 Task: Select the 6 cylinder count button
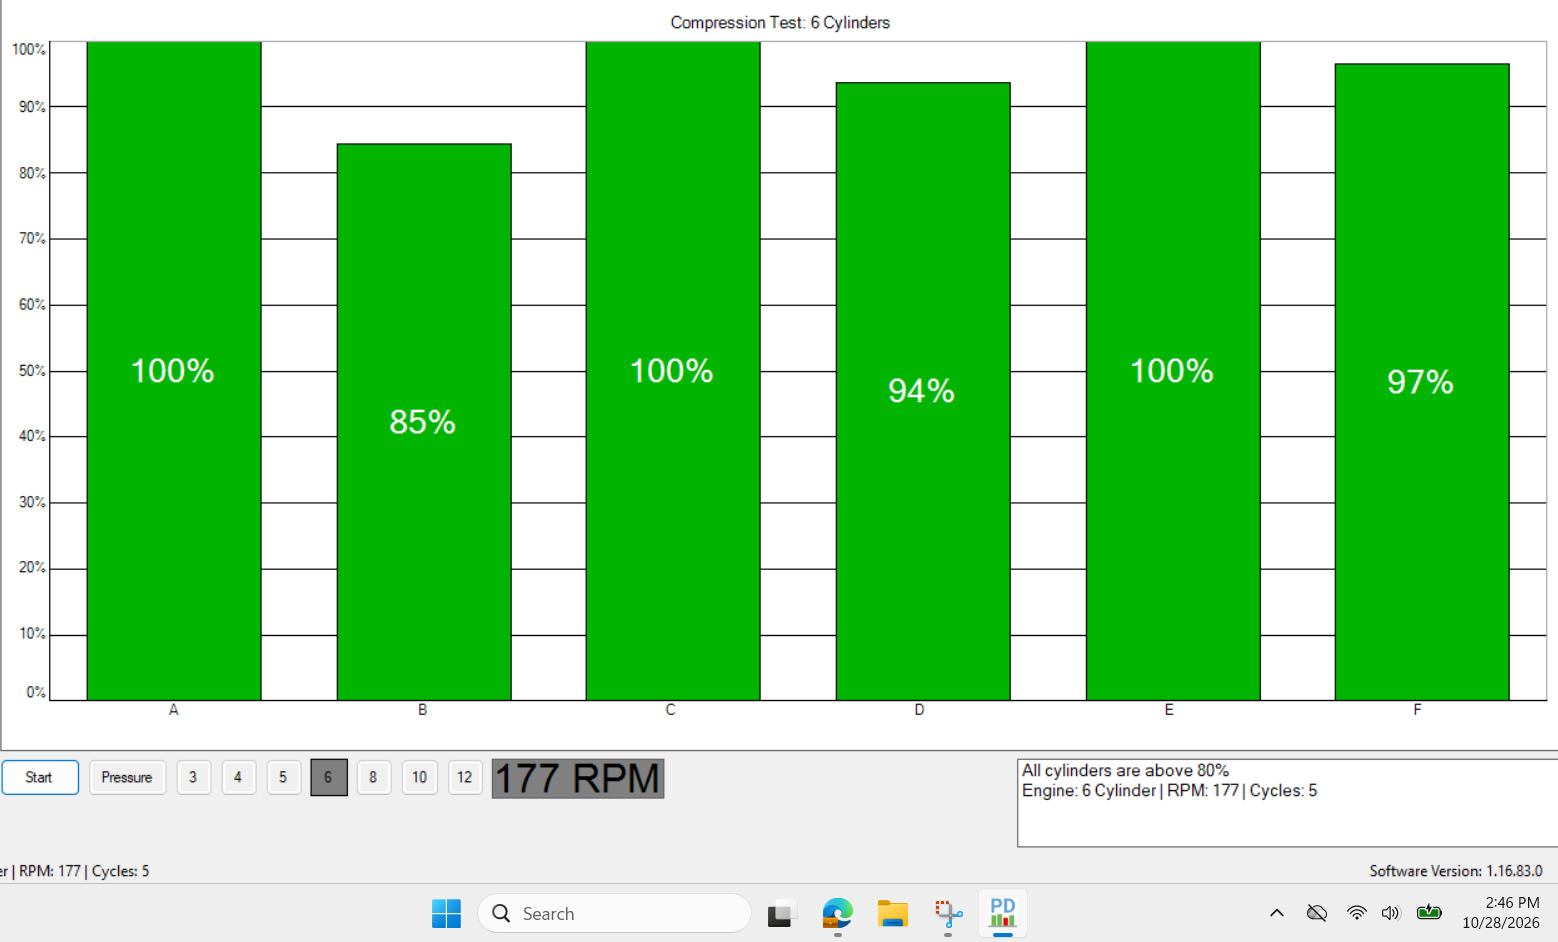pyautogui.click(x=328, y=777)
